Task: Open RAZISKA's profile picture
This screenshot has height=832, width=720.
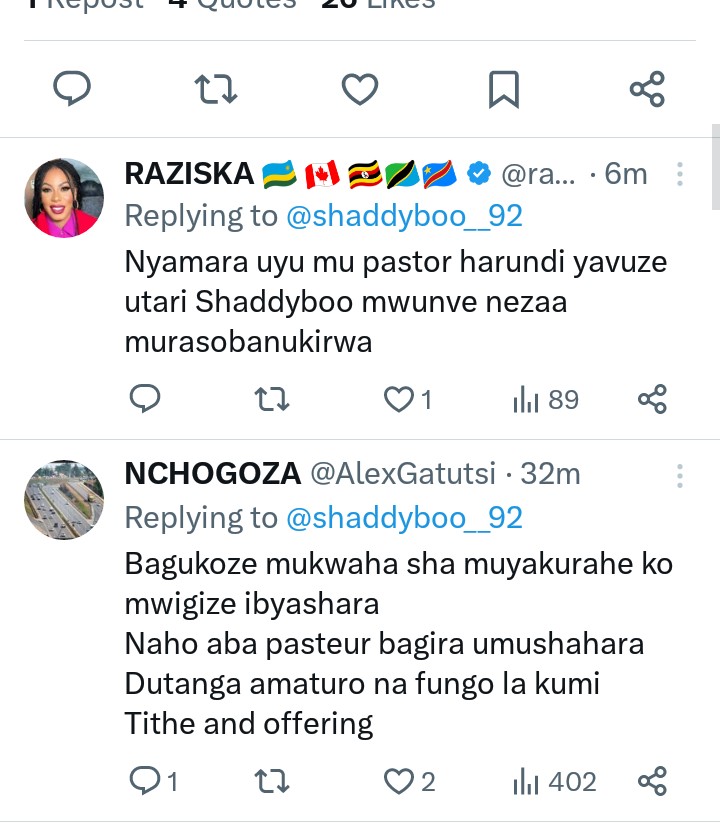Action: (x=64, y=197)
